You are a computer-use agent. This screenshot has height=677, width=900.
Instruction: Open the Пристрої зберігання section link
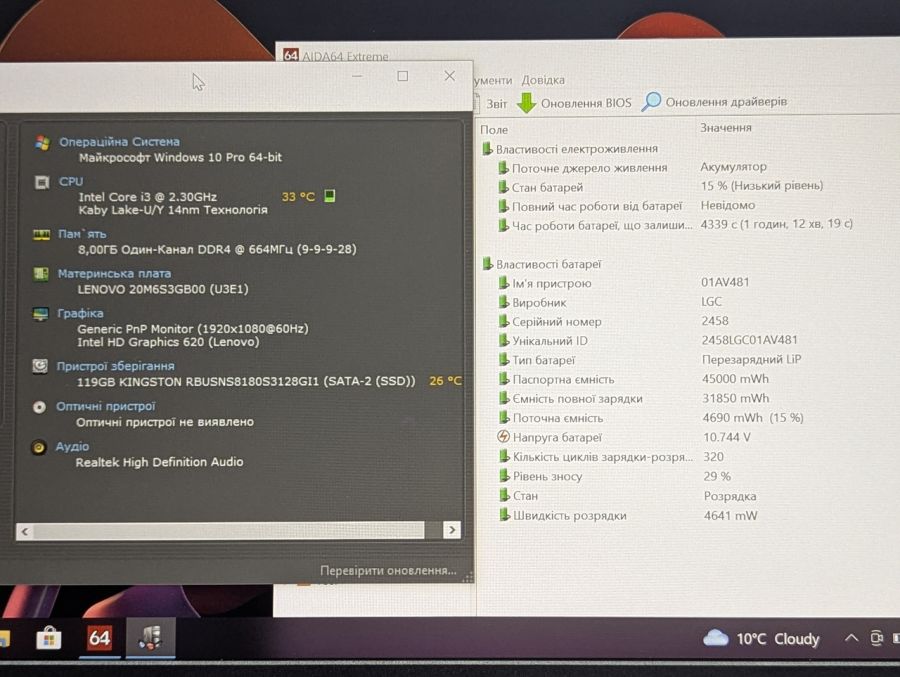(115, 366)
